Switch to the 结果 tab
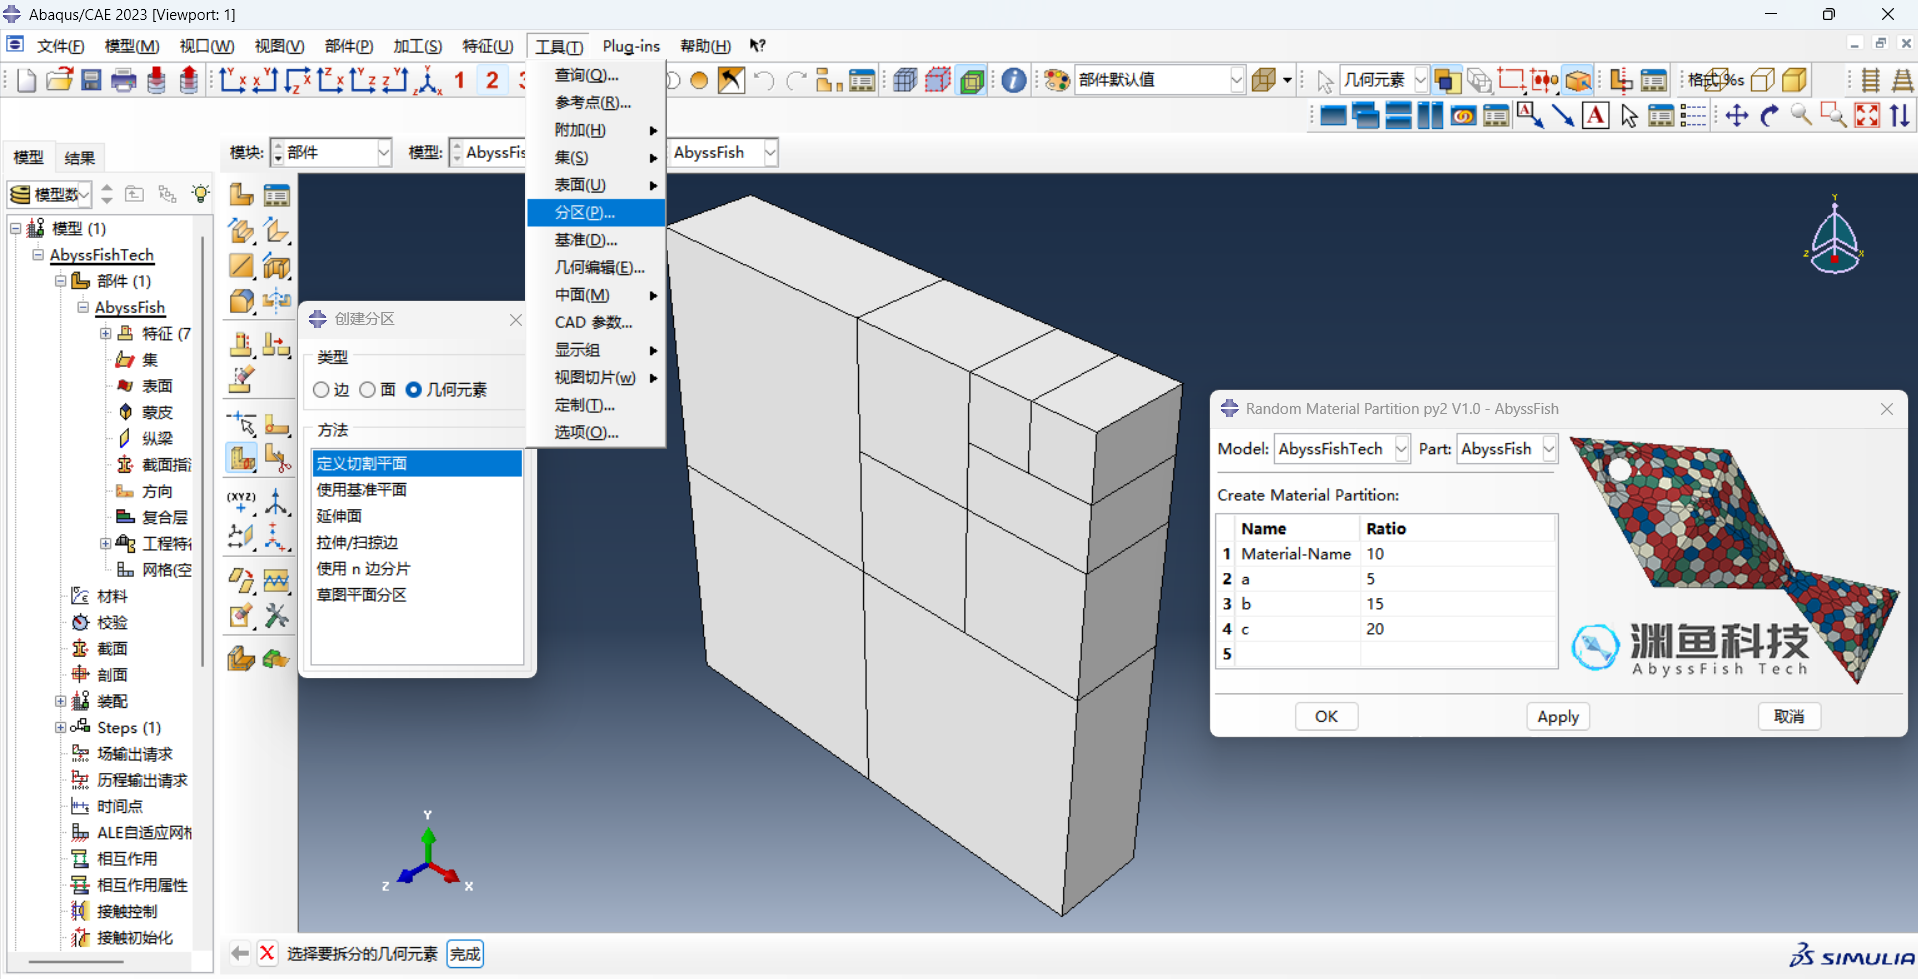Viewport: 1918px width, 979px height. pos(80,157)
